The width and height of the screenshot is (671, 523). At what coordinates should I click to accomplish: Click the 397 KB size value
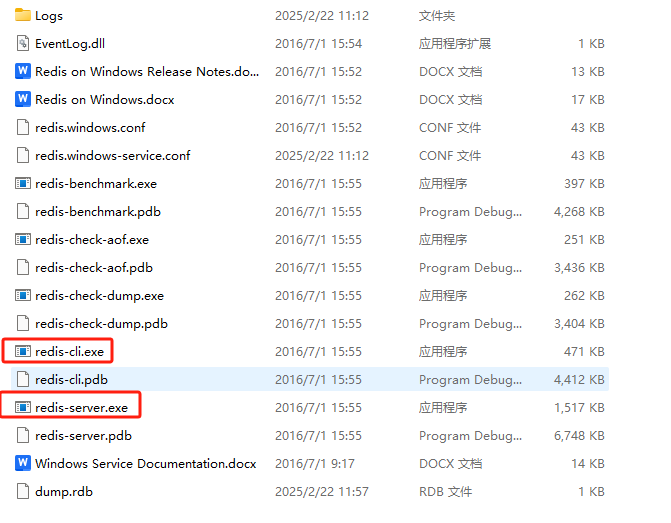point(584,184)
